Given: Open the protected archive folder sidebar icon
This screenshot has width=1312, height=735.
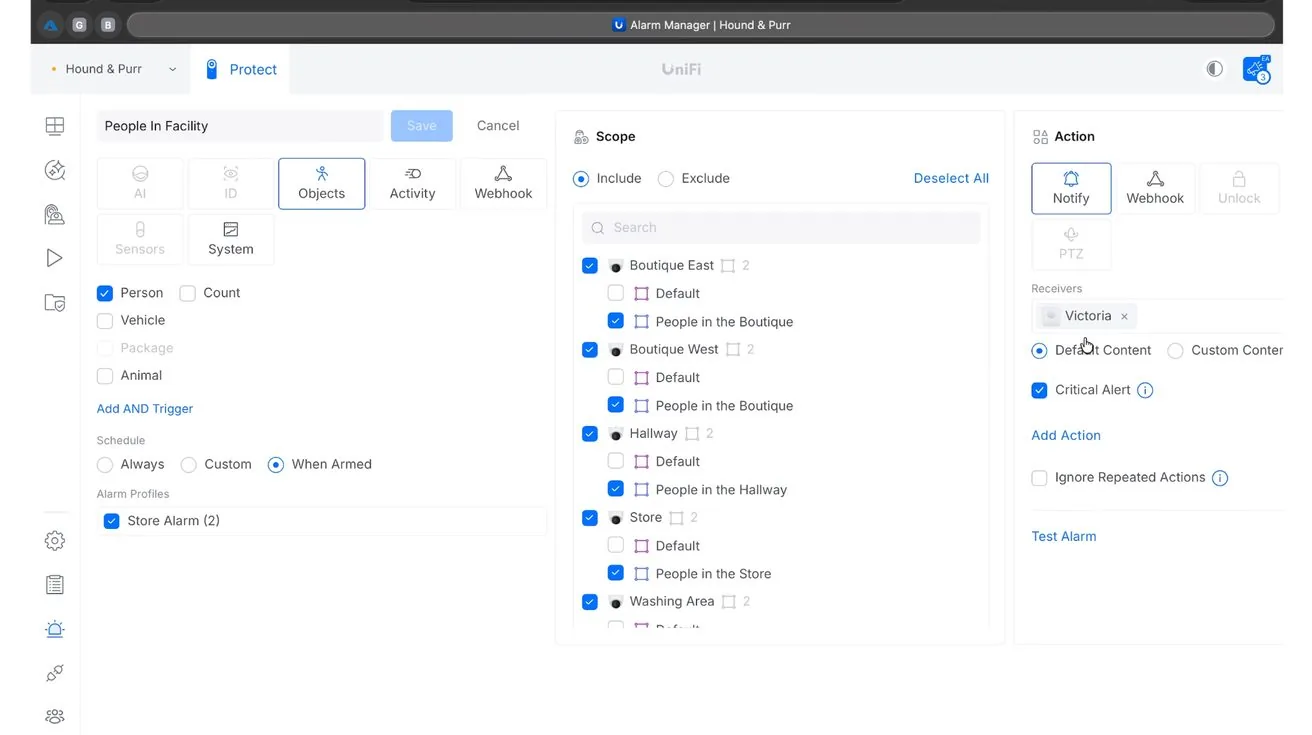Looking at the screenshot, I should (55, 302).
